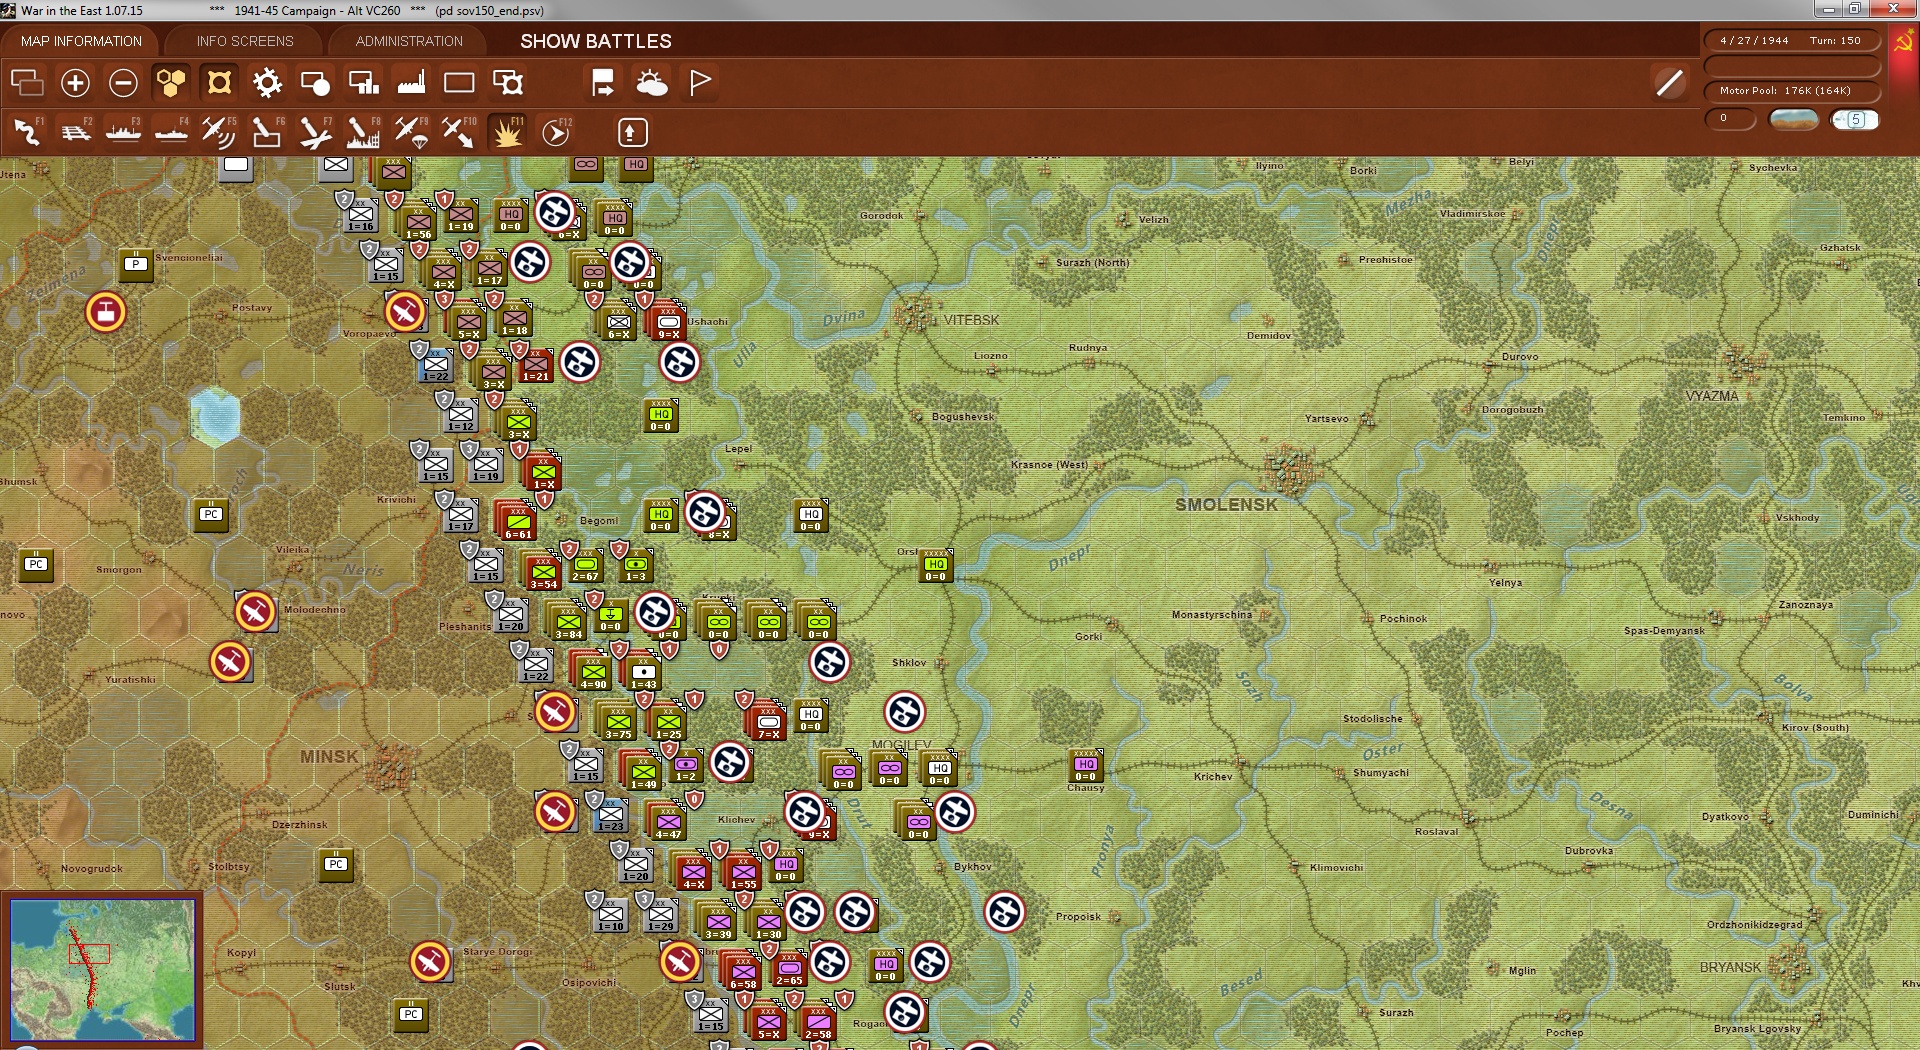Open the weather icon with sun and cloud

point(651,82)
